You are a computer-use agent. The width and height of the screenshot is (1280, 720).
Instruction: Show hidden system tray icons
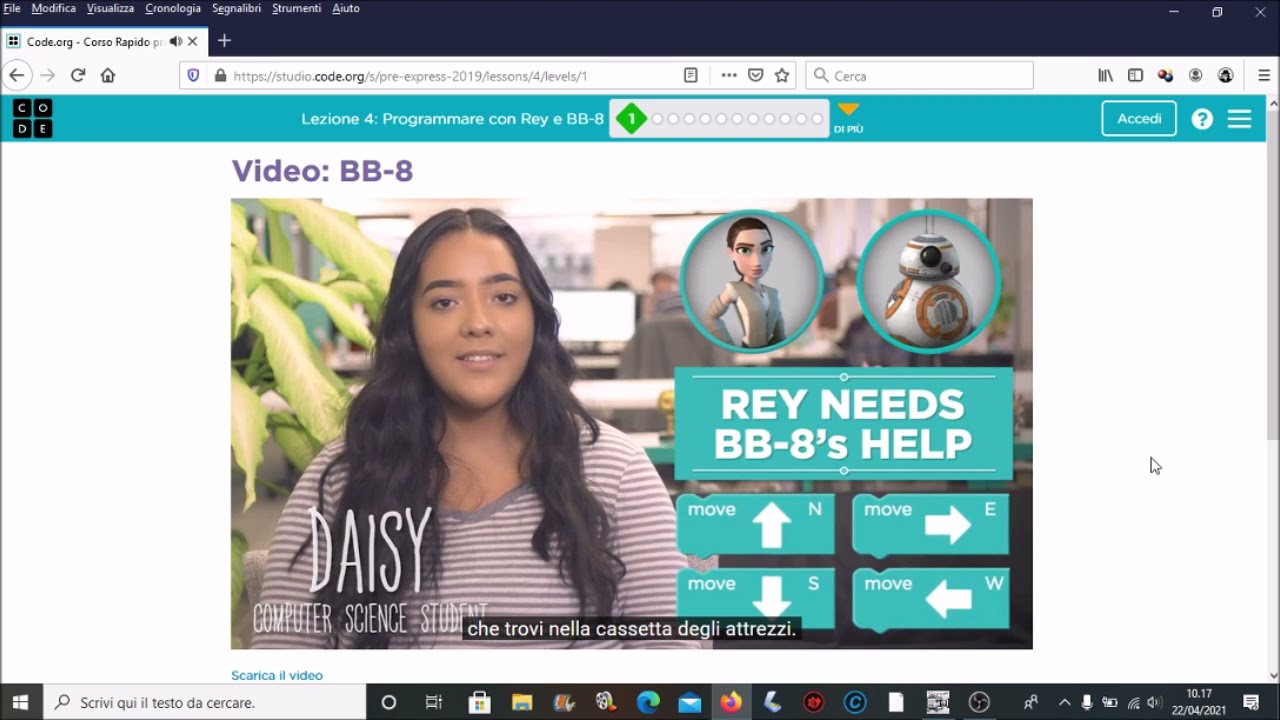(1064, 702)
